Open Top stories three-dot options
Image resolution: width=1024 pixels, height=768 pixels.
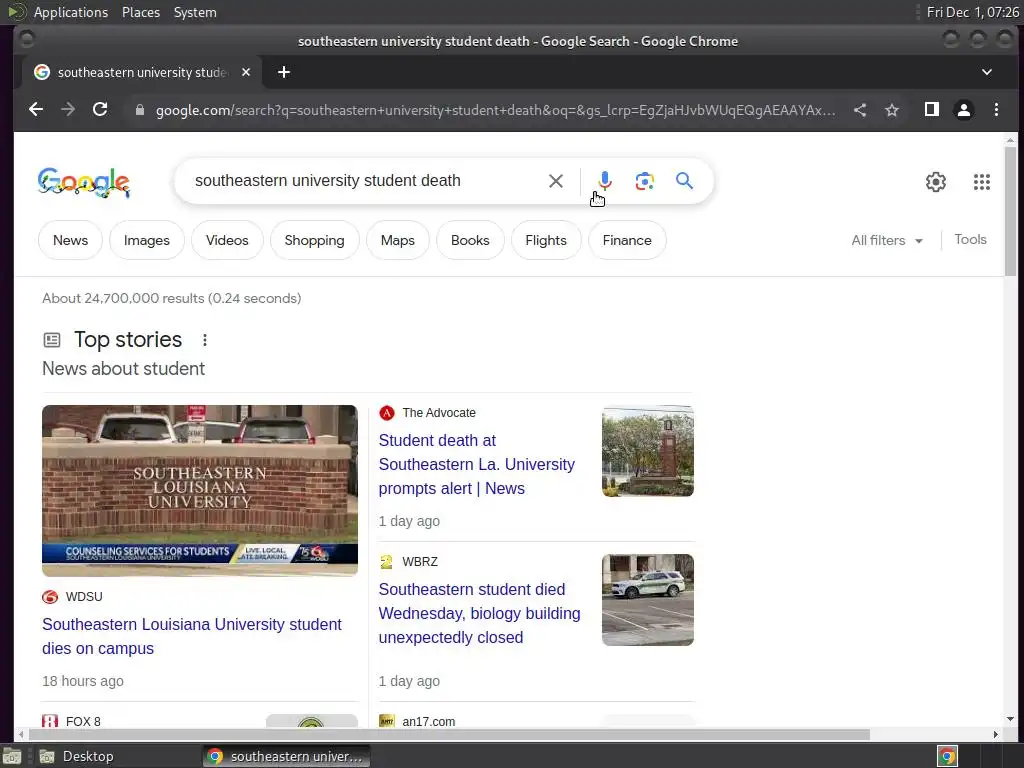(204, 340)
